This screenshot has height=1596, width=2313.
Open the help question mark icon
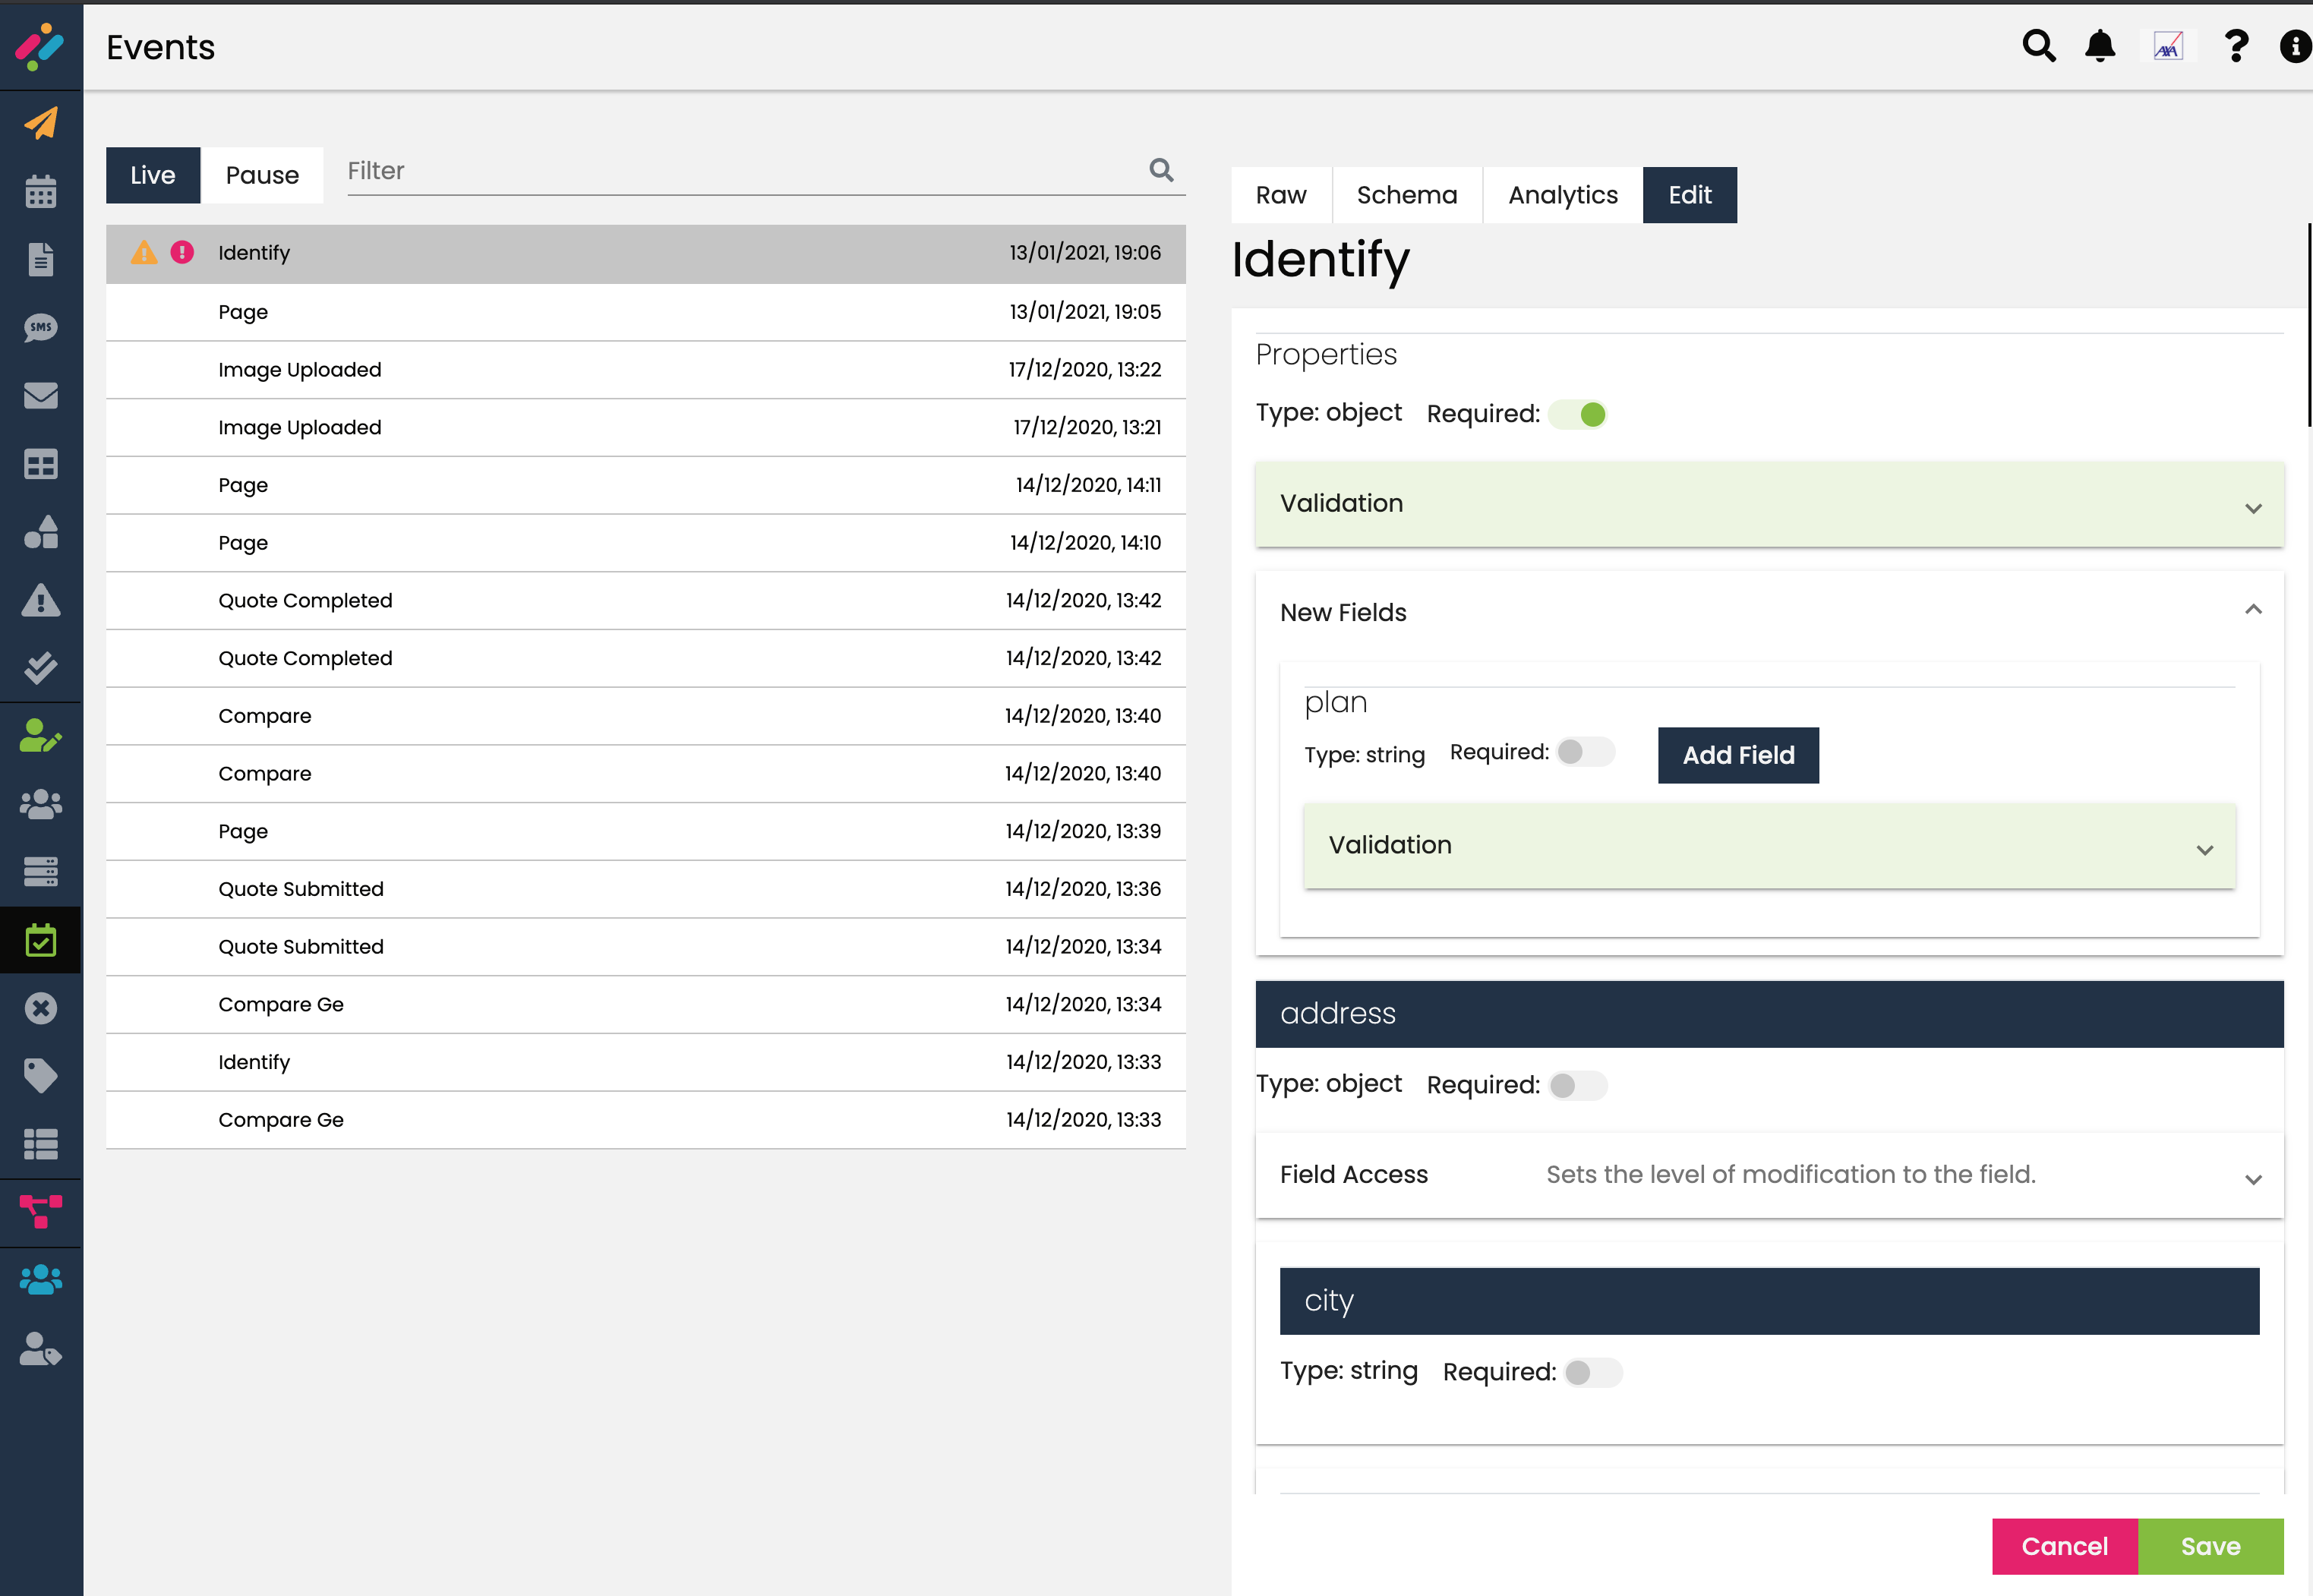pyautogui.click(x=2236, y=46)
